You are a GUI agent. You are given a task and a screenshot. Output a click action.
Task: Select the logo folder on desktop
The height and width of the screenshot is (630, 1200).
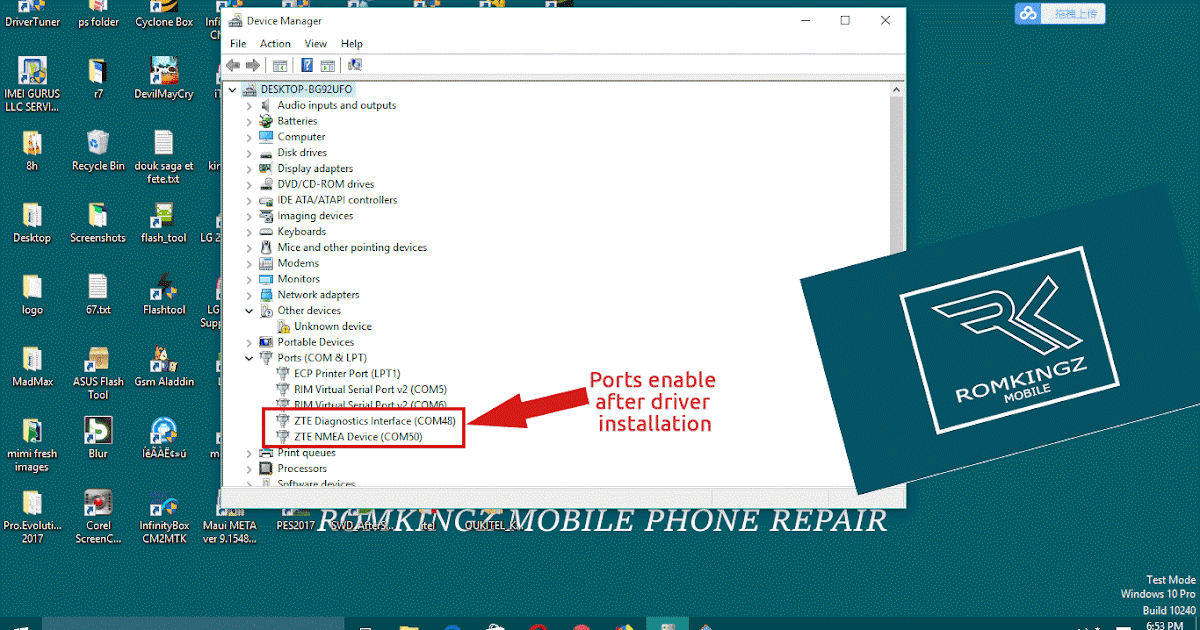coord(32,294)
